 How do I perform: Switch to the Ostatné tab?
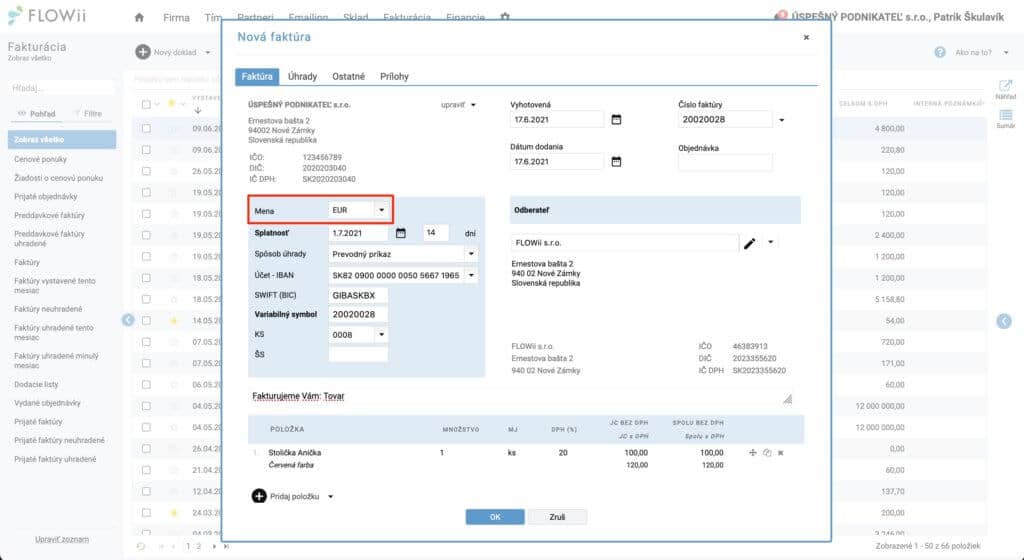[348, 76]
